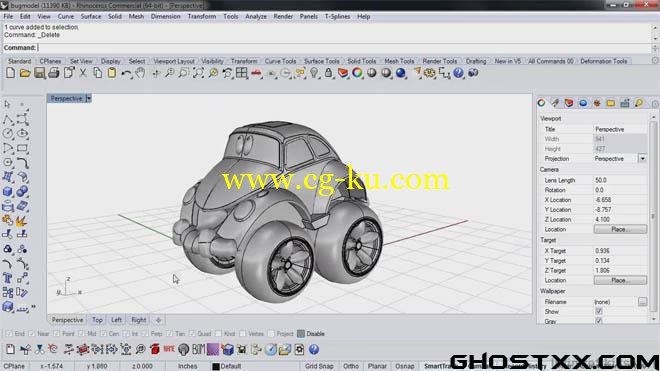660x371 pixels.
Task: Toggle Ortho in the status bar
Action: [351, 366]
